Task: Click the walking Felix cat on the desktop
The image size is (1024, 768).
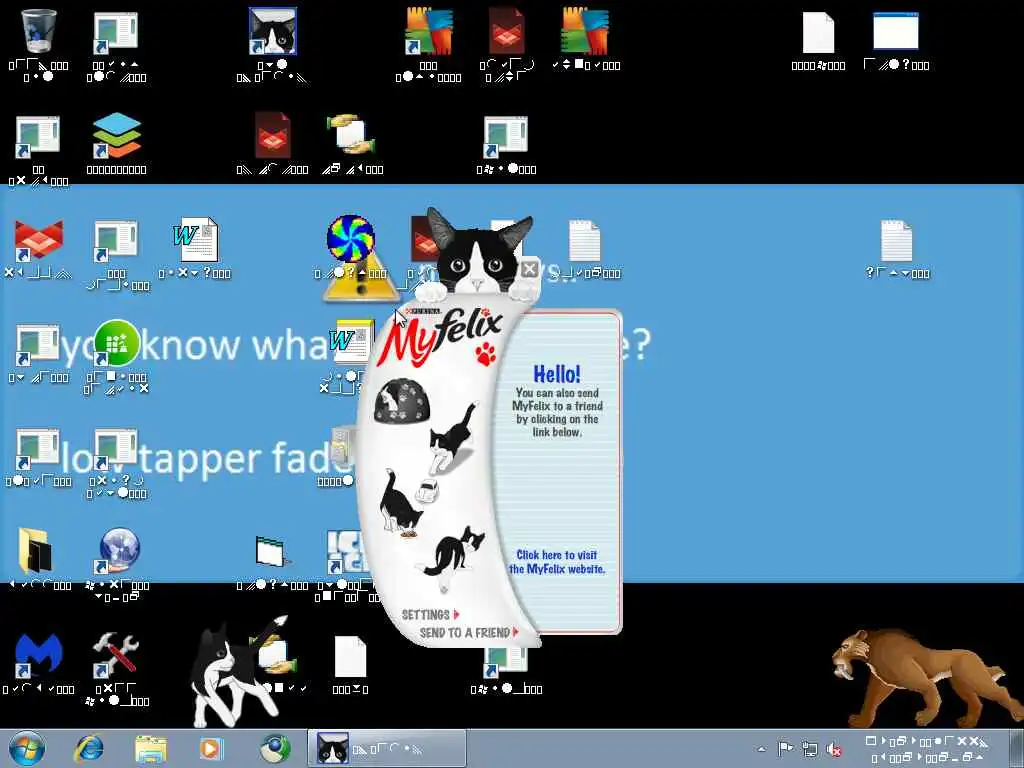Action: 238,673
